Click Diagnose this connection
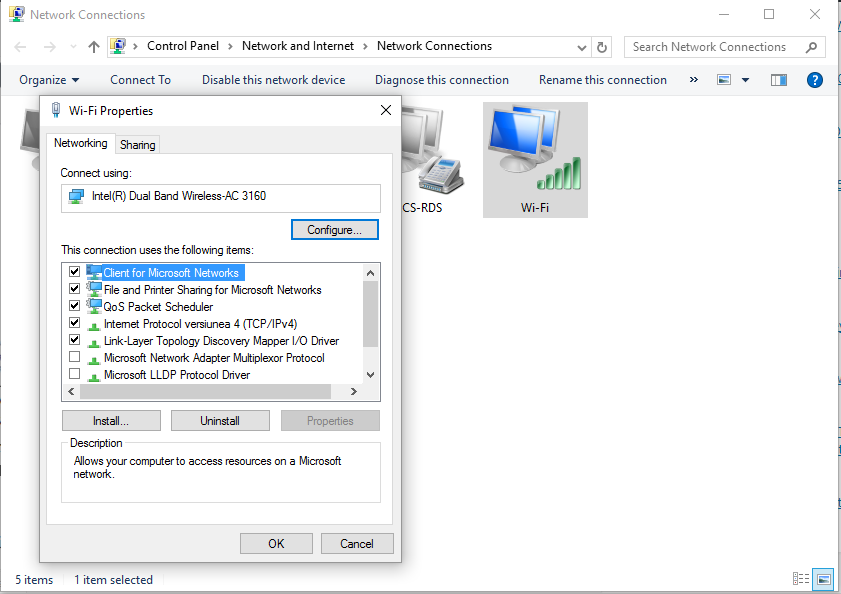Viewport: 841px width, 594px height. point(442,80)
